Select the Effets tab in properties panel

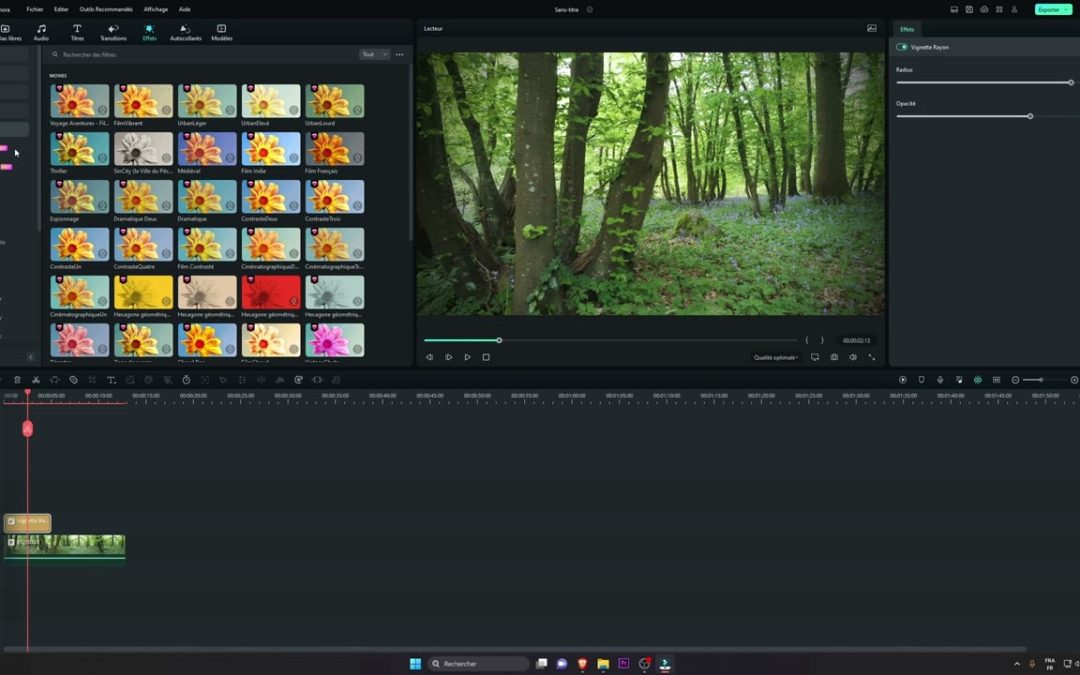(x=907, y=29)
